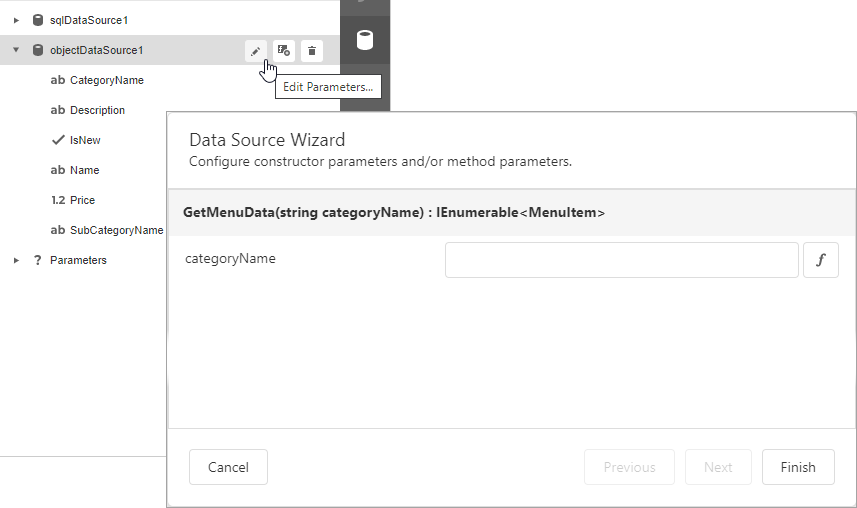Select the CategoryName field
Screen dimensions: 857x508
[106, 80]
